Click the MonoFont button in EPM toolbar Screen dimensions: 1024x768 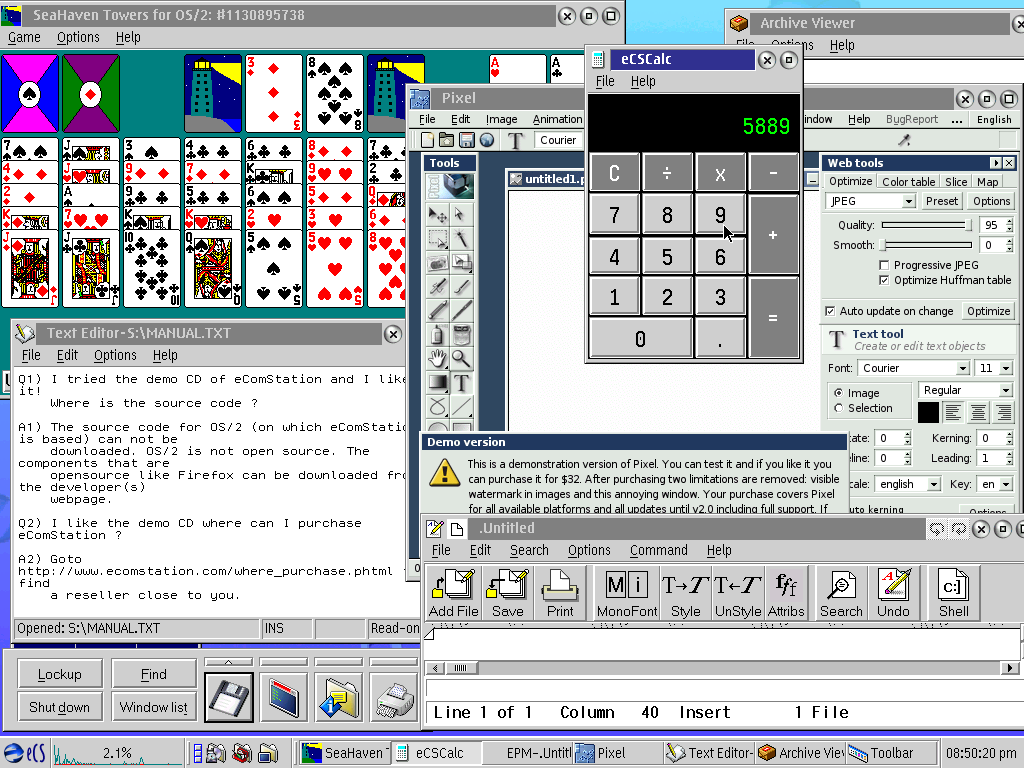627,593
